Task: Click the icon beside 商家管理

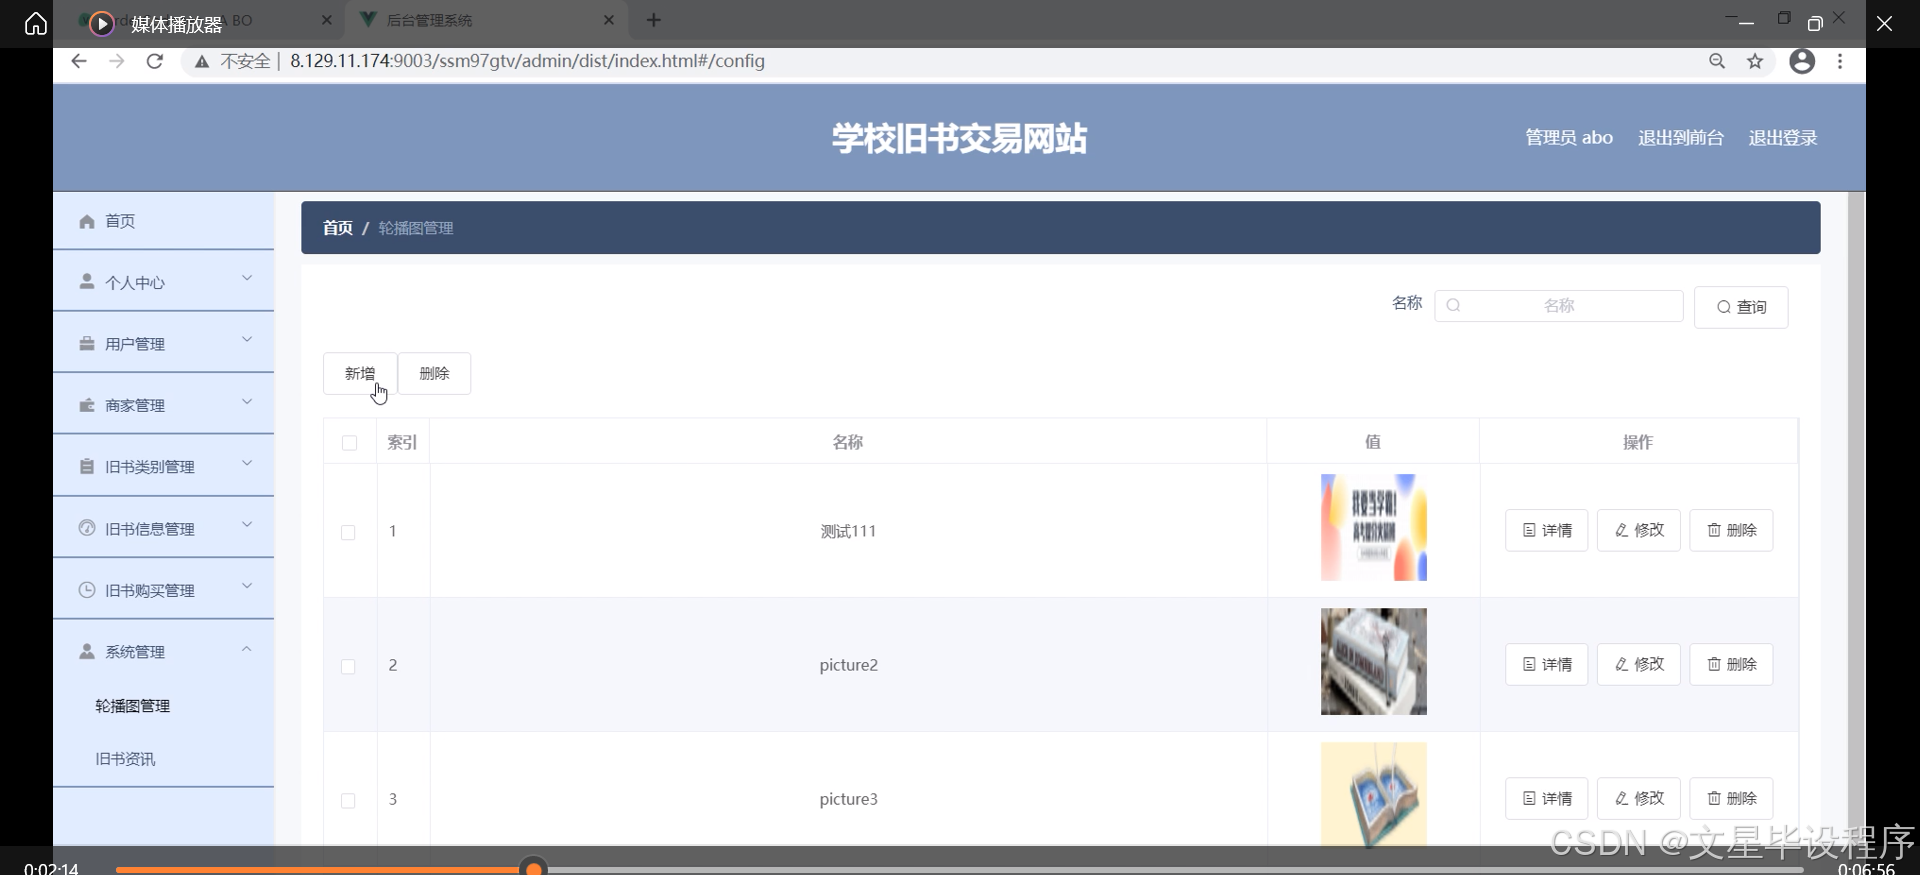Action: [x=87, y=405]
